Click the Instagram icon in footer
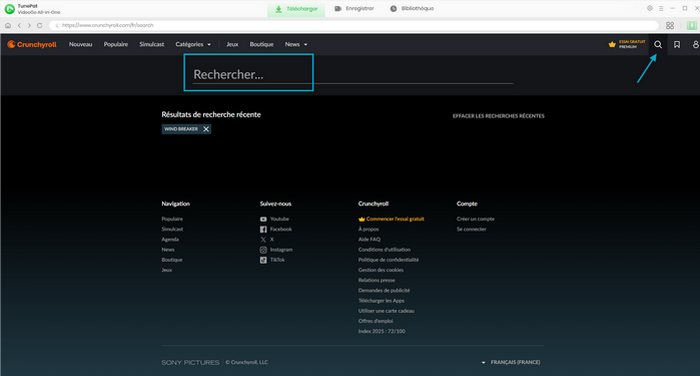 [263, 250]
